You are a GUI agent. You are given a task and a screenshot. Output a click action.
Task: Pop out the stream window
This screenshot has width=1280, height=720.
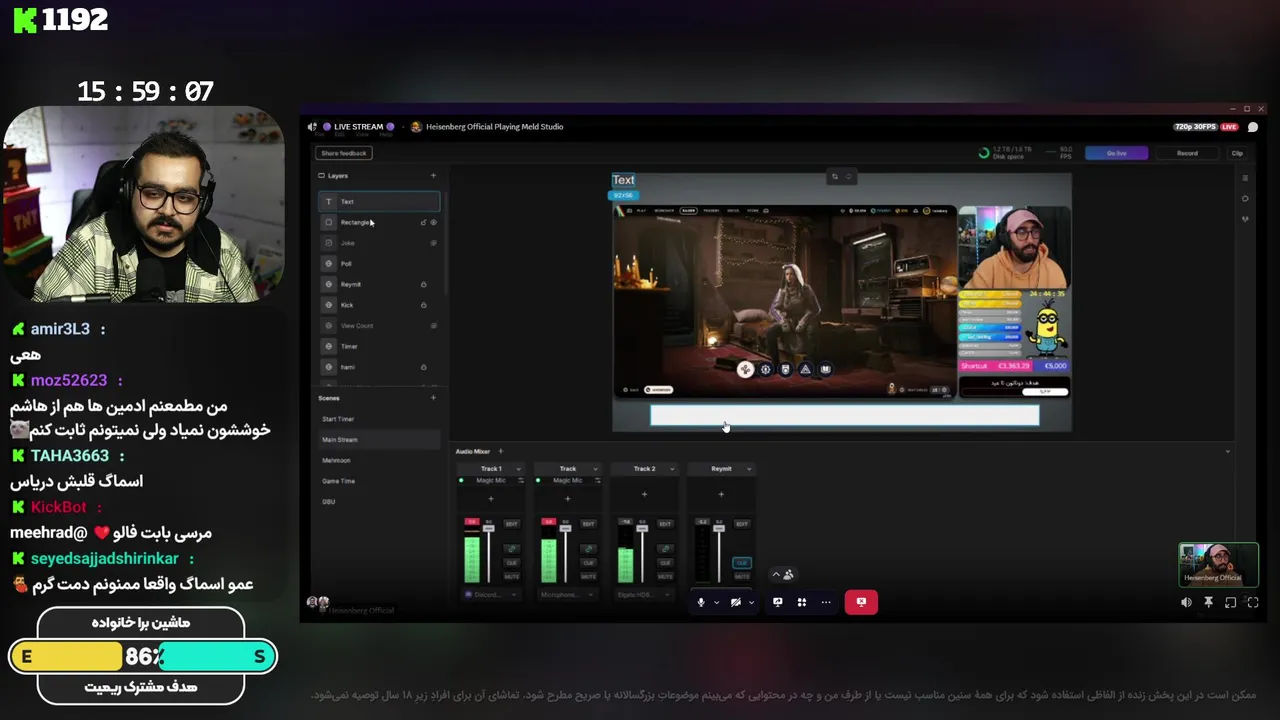(1230, 602)
